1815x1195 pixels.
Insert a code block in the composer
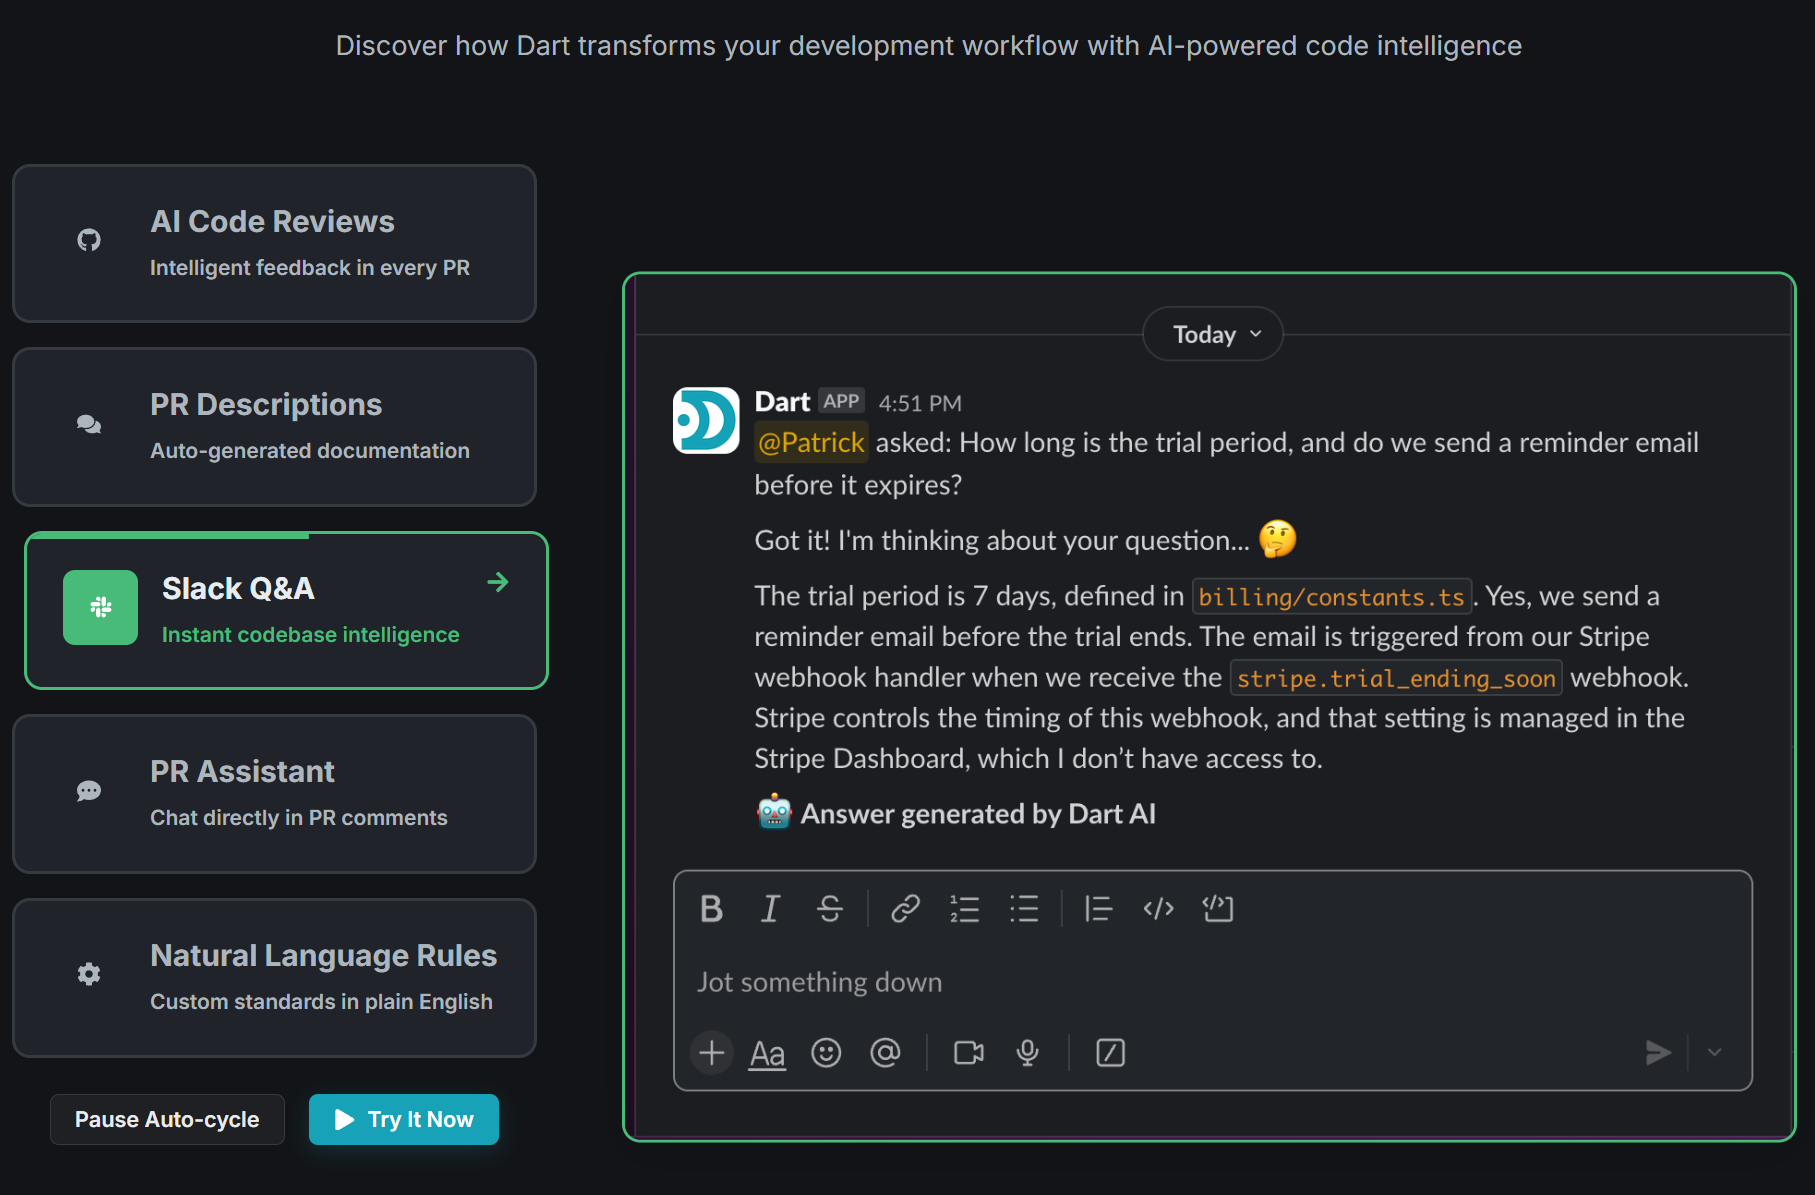click(1218, 908)
